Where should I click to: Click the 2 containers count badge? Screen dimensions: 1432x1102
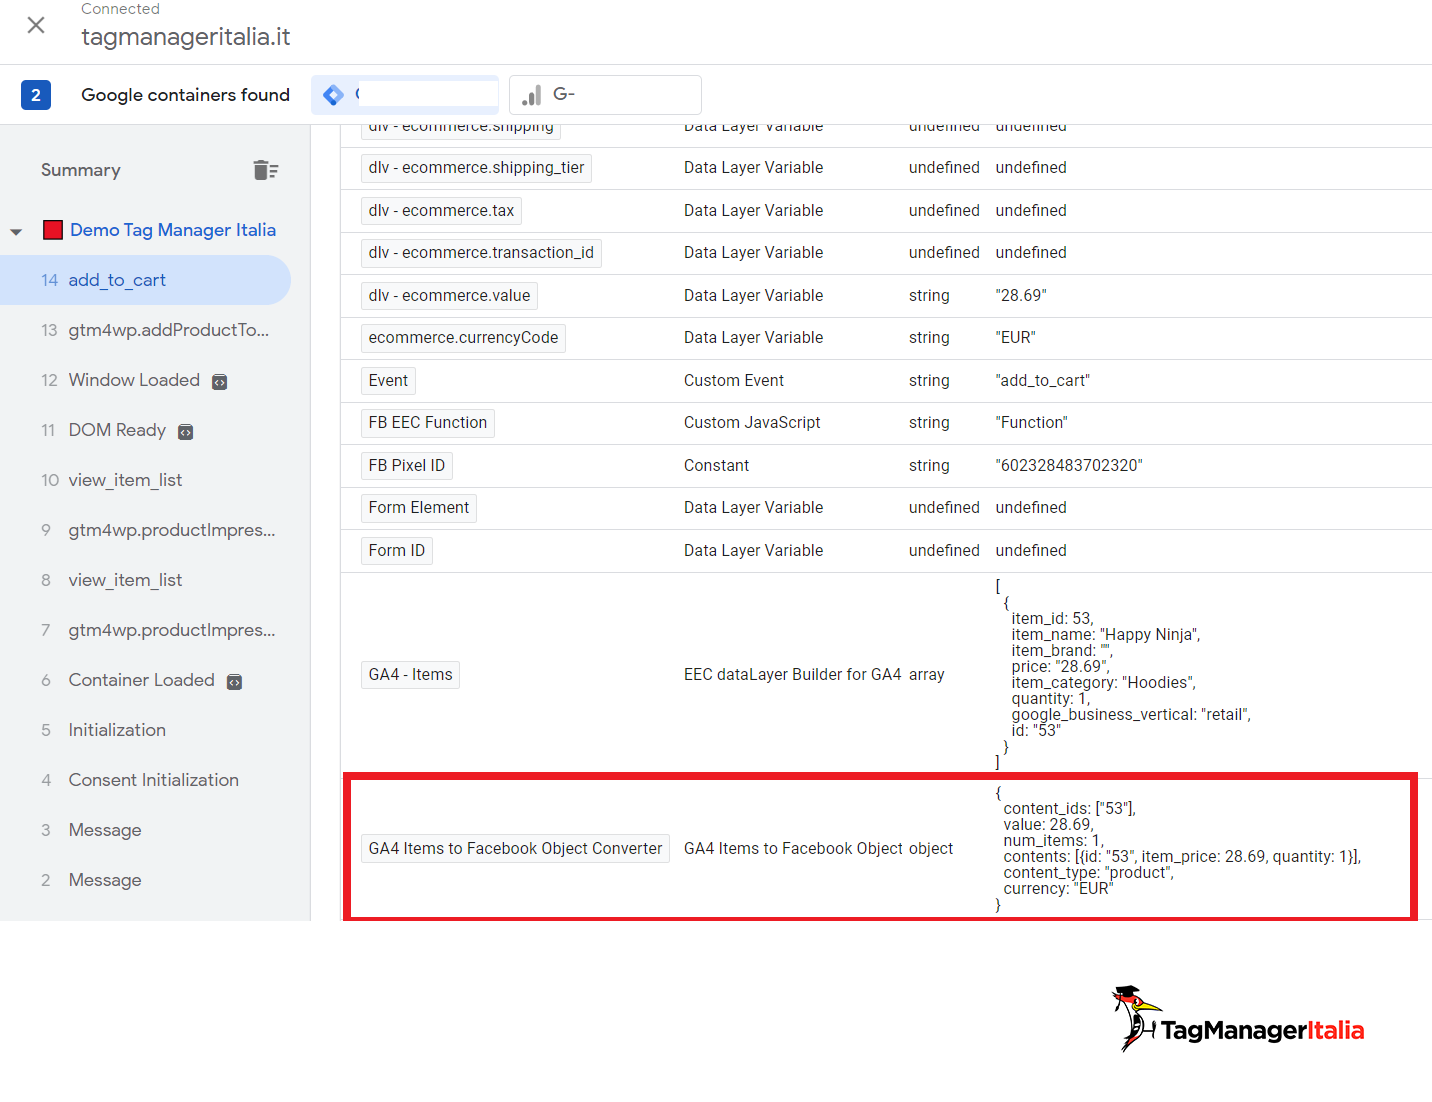pos(36,95)
